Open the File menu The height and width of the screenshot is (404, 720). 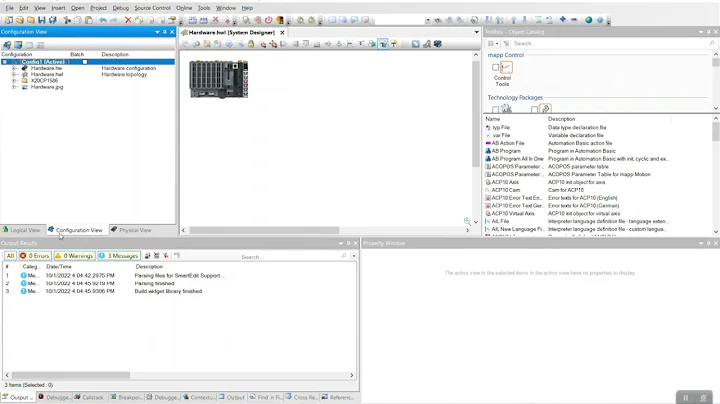pyautogui.click(x=10, y=8)
